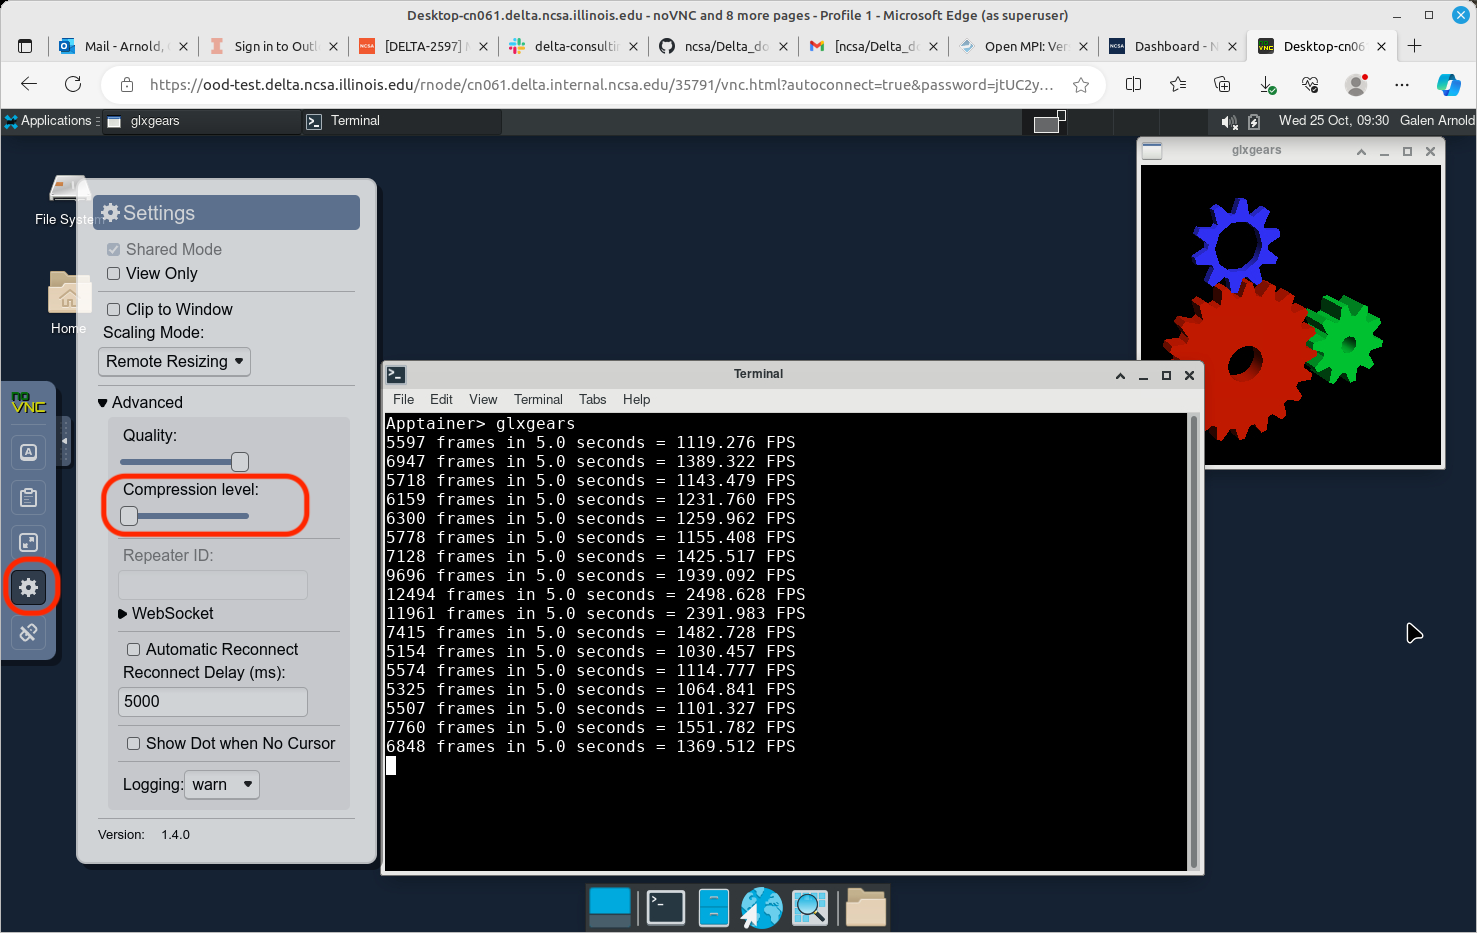1477x933 pixels.
Task: Click the noVNC clipboard icon
Action: point(29,497)
